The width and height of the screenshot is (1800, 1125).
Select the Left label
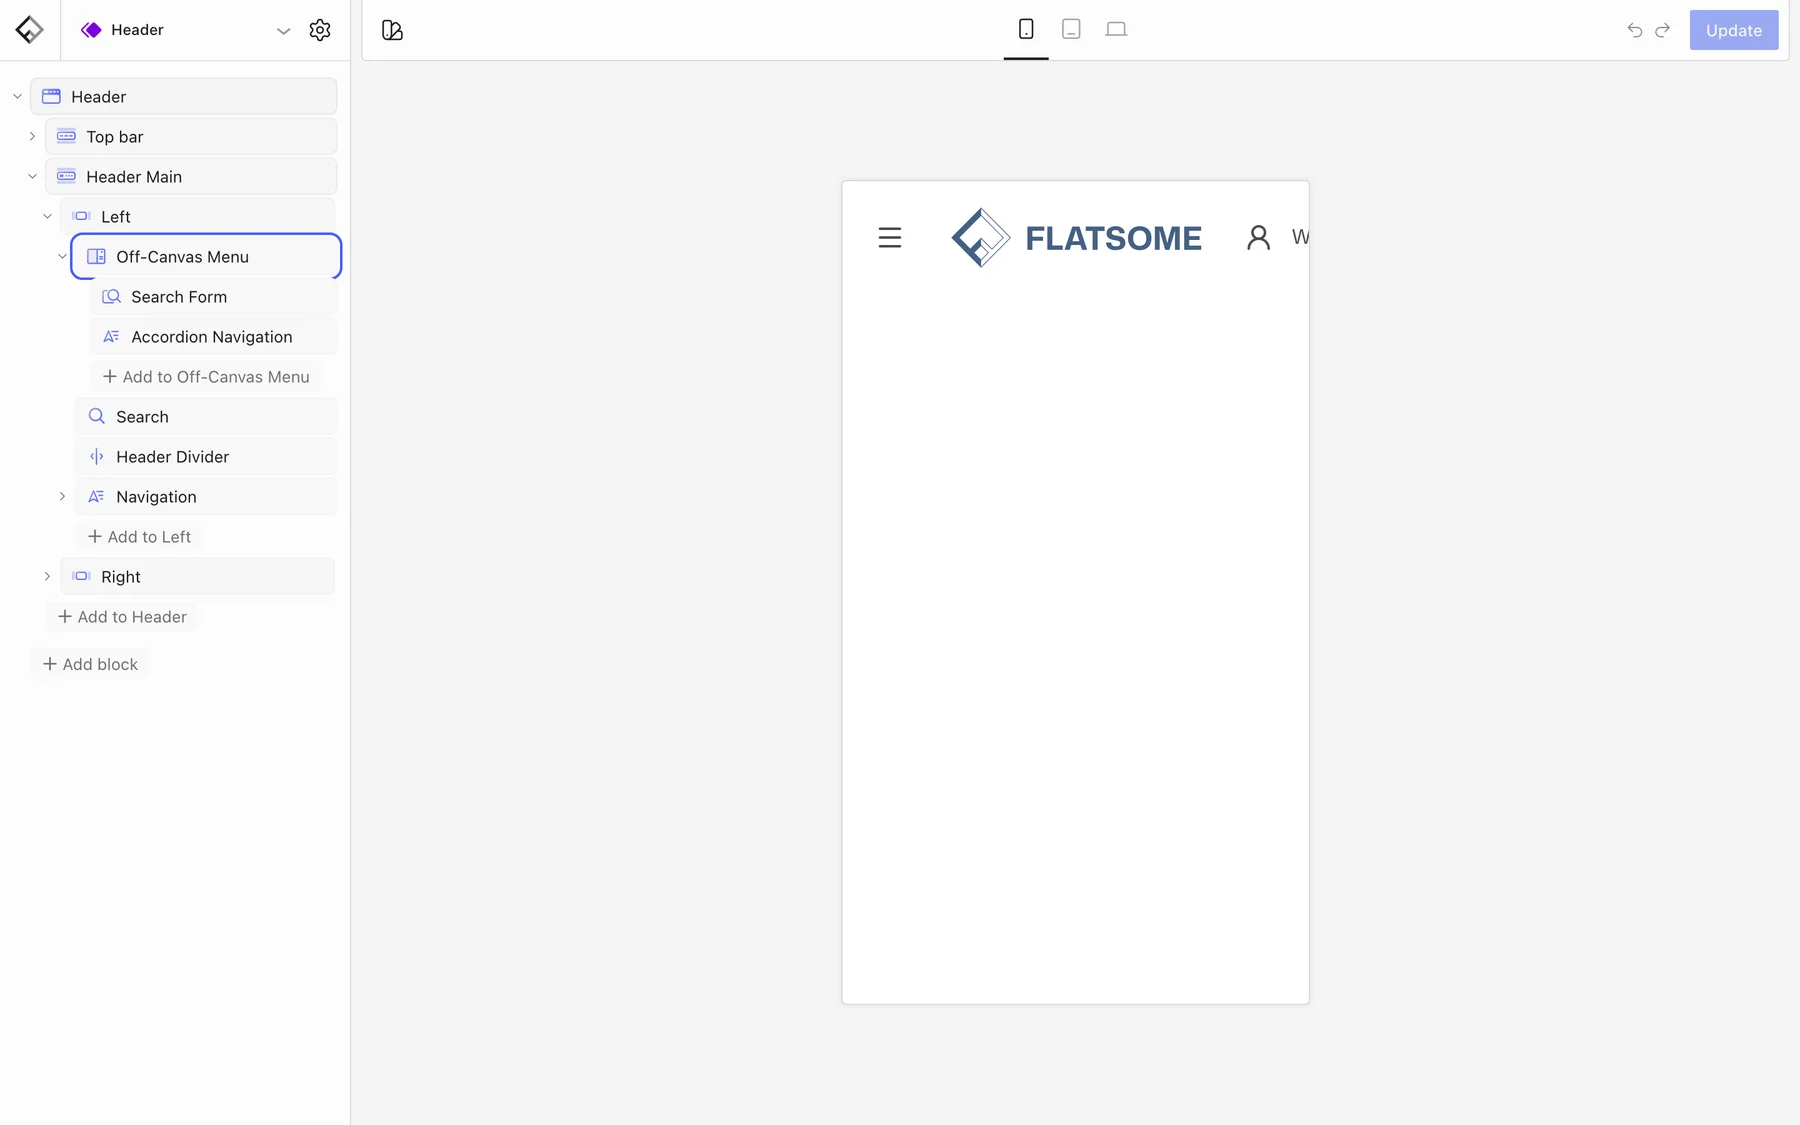coord(116,217)
